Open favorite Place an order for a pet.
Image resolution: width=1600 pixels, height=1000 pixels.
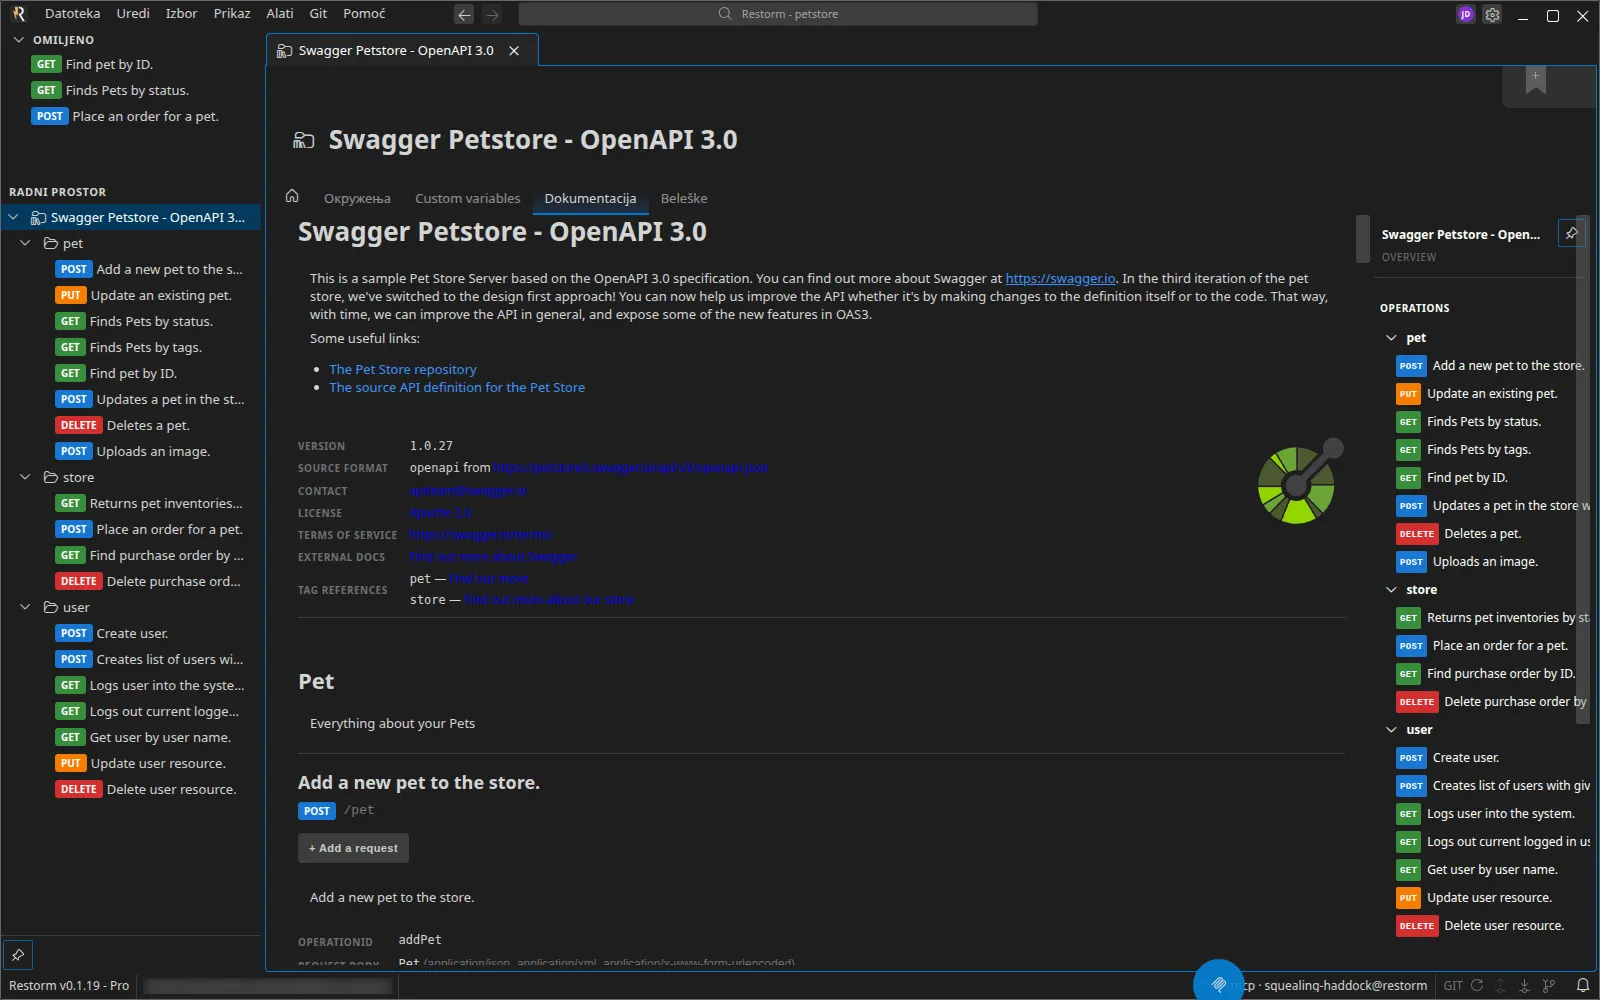pyautogui.click(x=145, y=116)
